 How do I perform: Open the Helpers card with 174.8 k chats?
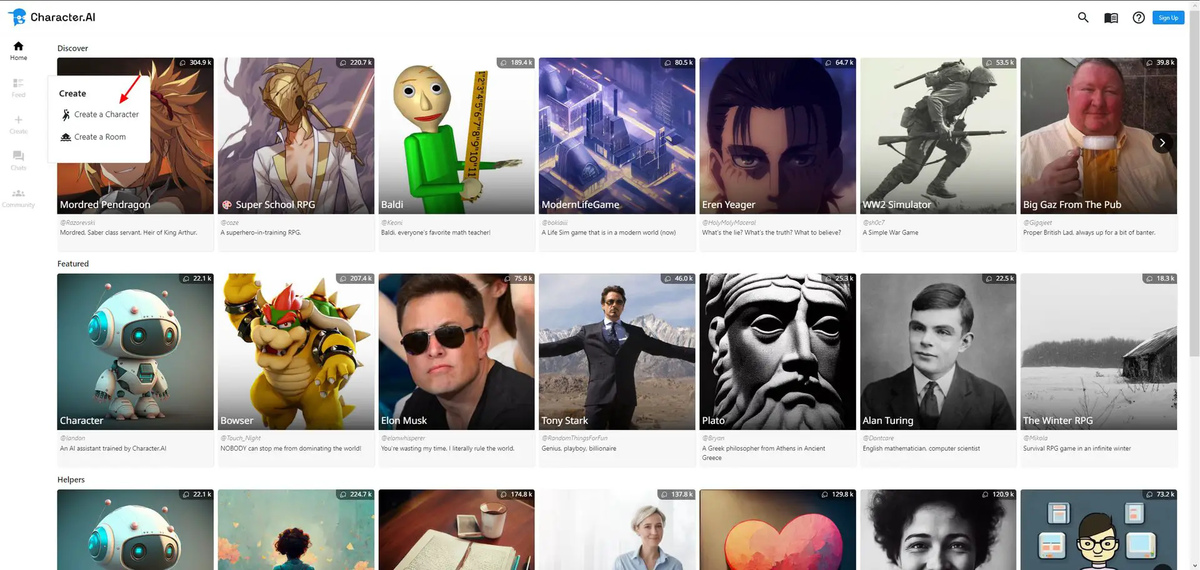point(457,530)
